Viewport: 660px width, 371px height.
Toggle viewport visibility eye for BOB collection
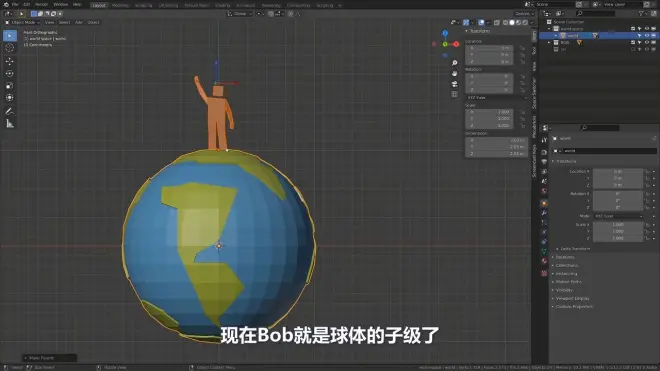click(647, 43)
